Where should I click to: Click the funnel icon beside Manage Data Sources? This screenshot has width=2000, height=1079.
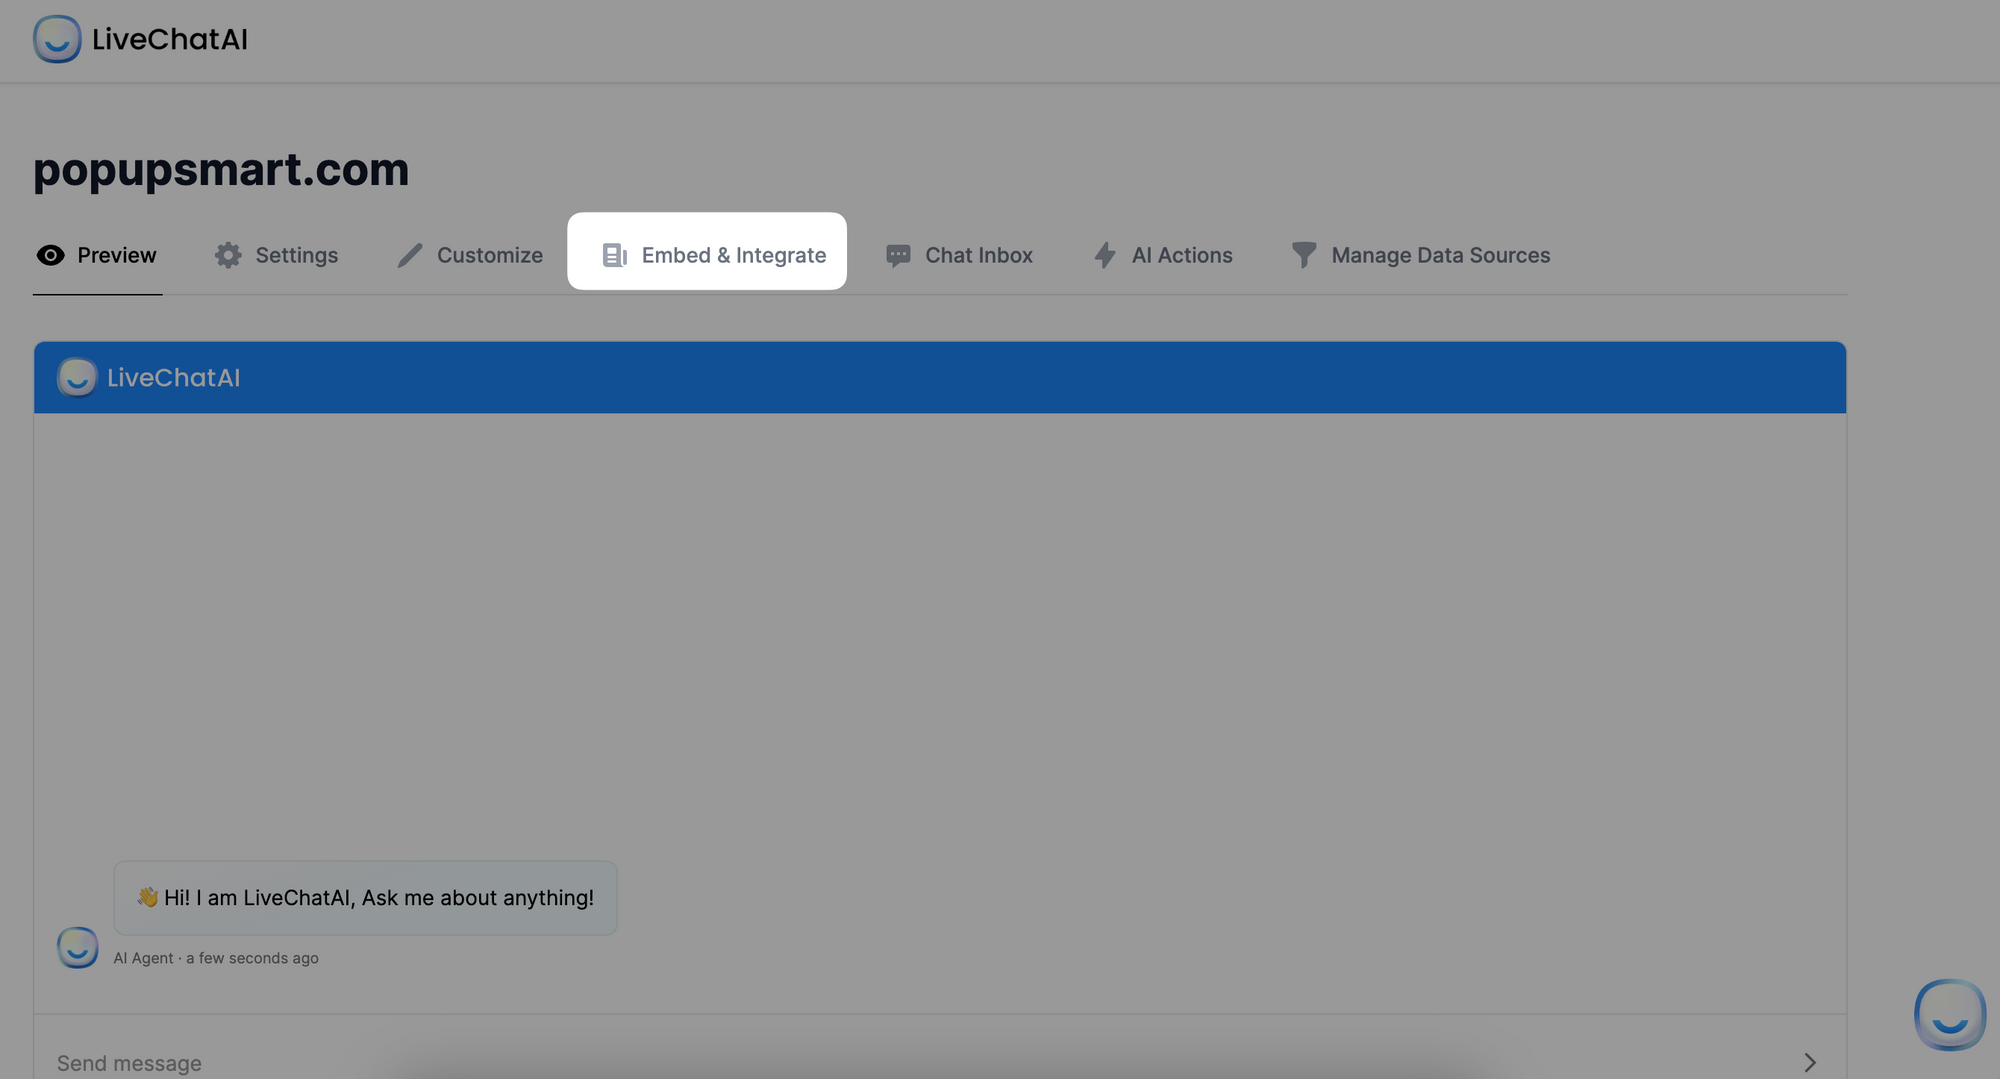pyautogui.click(x=1304, y=255)
